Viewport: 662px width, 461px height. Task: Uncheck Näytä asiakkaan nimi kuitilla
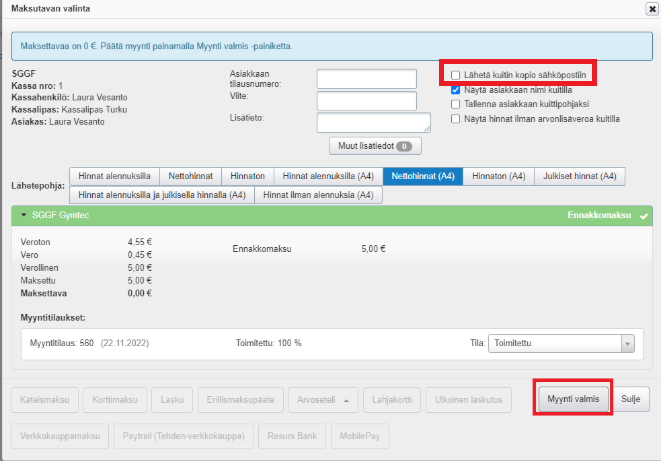coord(456,89)
